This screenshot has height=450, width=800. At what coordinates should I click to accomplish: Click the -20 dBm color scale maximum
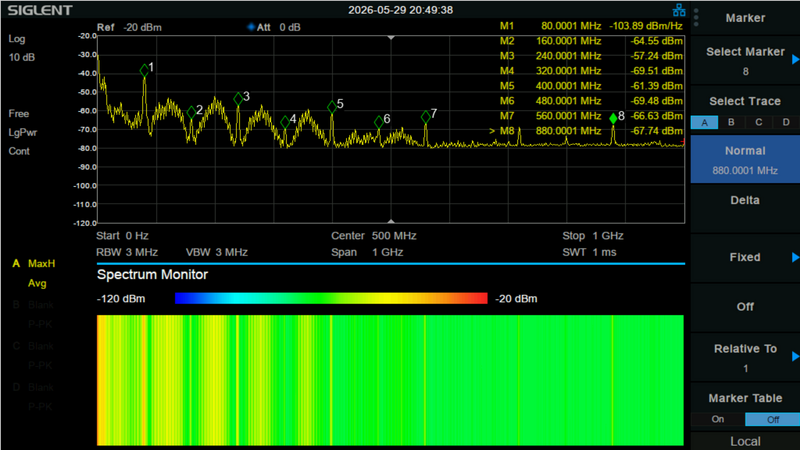[x=516, y=299]
